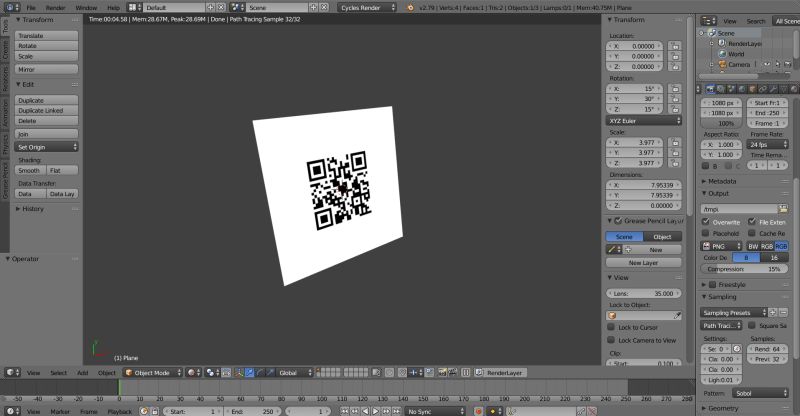Open the 3D viewport editor type selector
Screen dimensions: 800x416
click(13, 373)
